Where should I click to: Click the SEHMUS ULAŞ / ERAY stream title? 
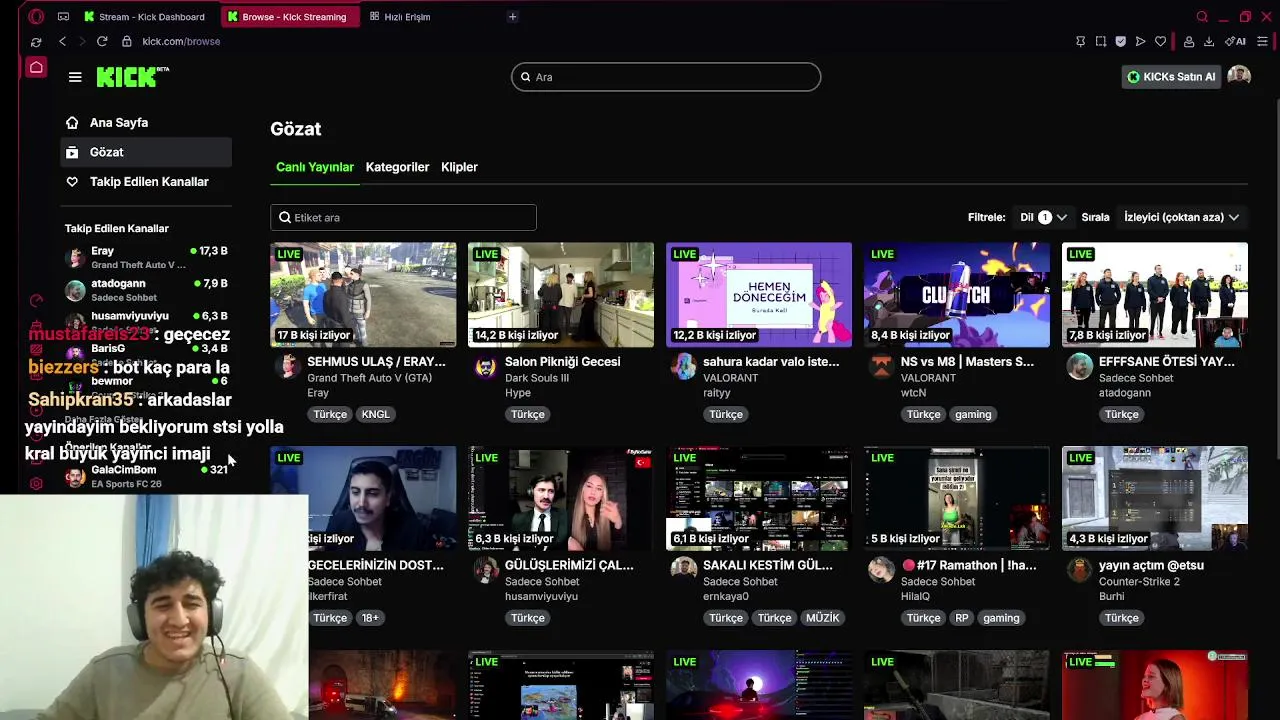[376, 362]
